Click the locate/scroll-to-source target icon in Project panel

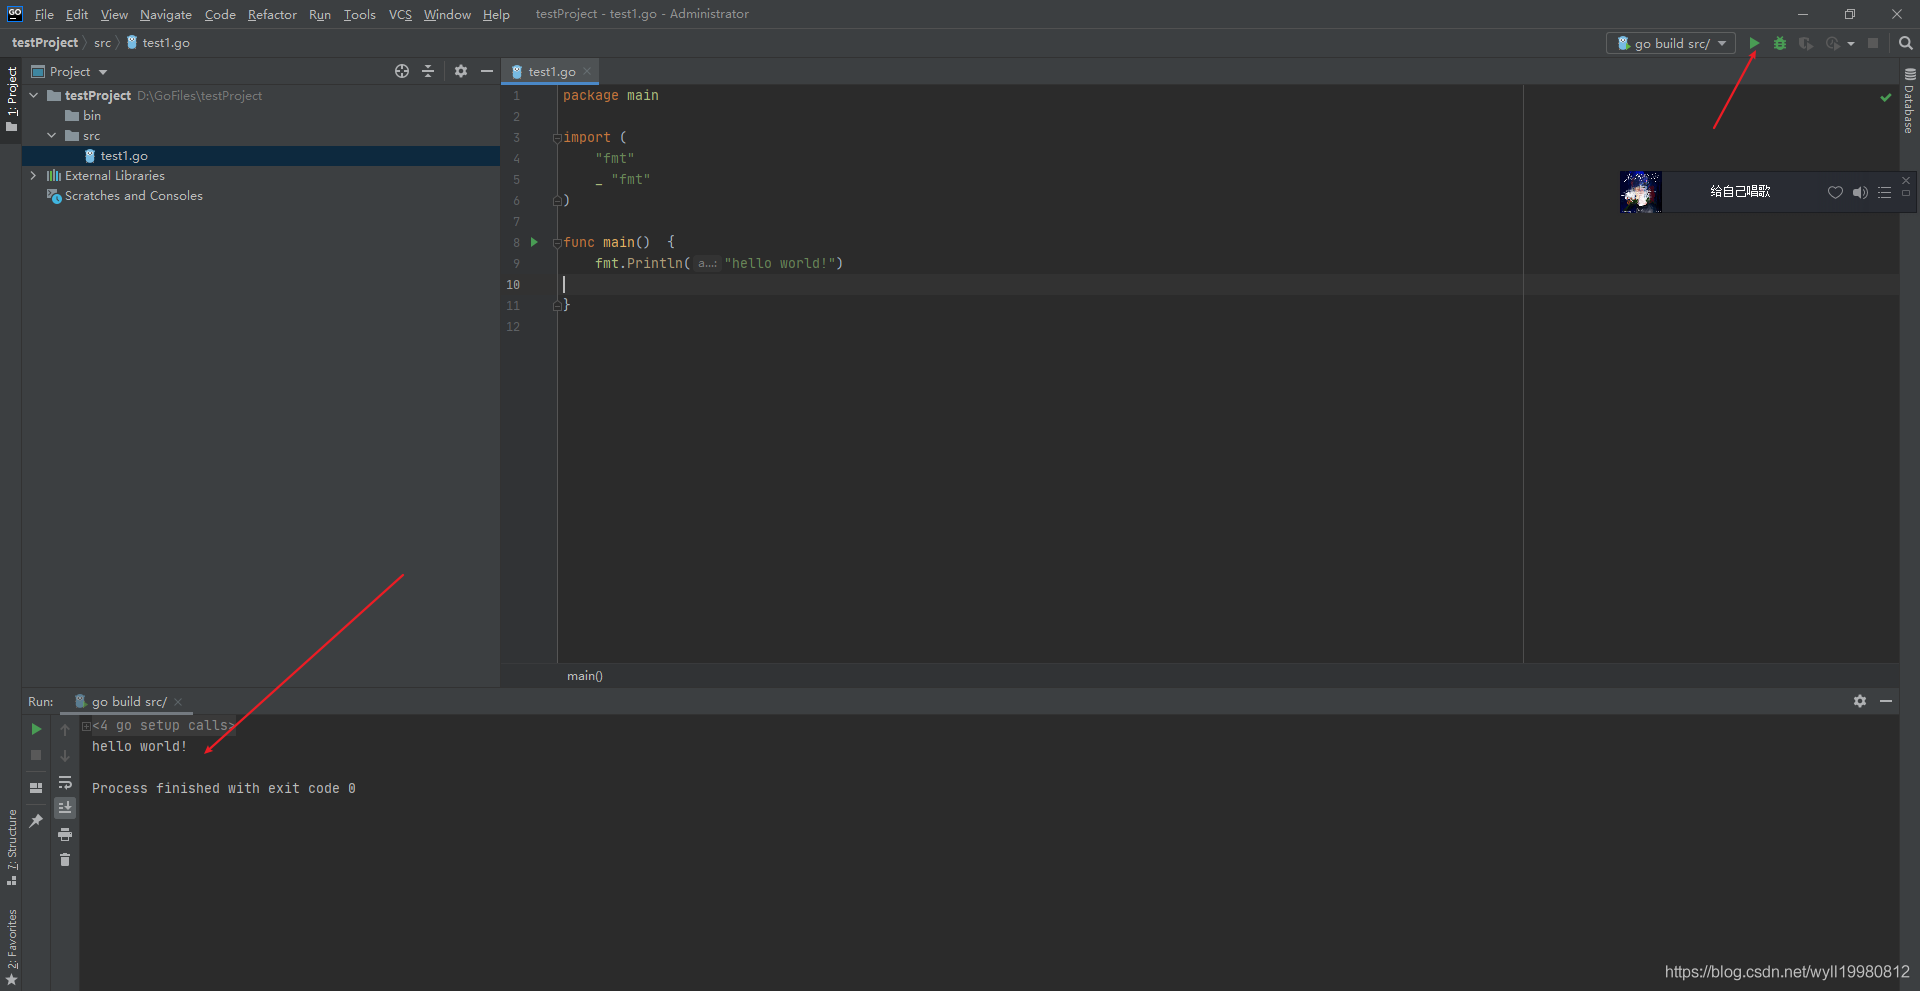click(x=402, y=71)
